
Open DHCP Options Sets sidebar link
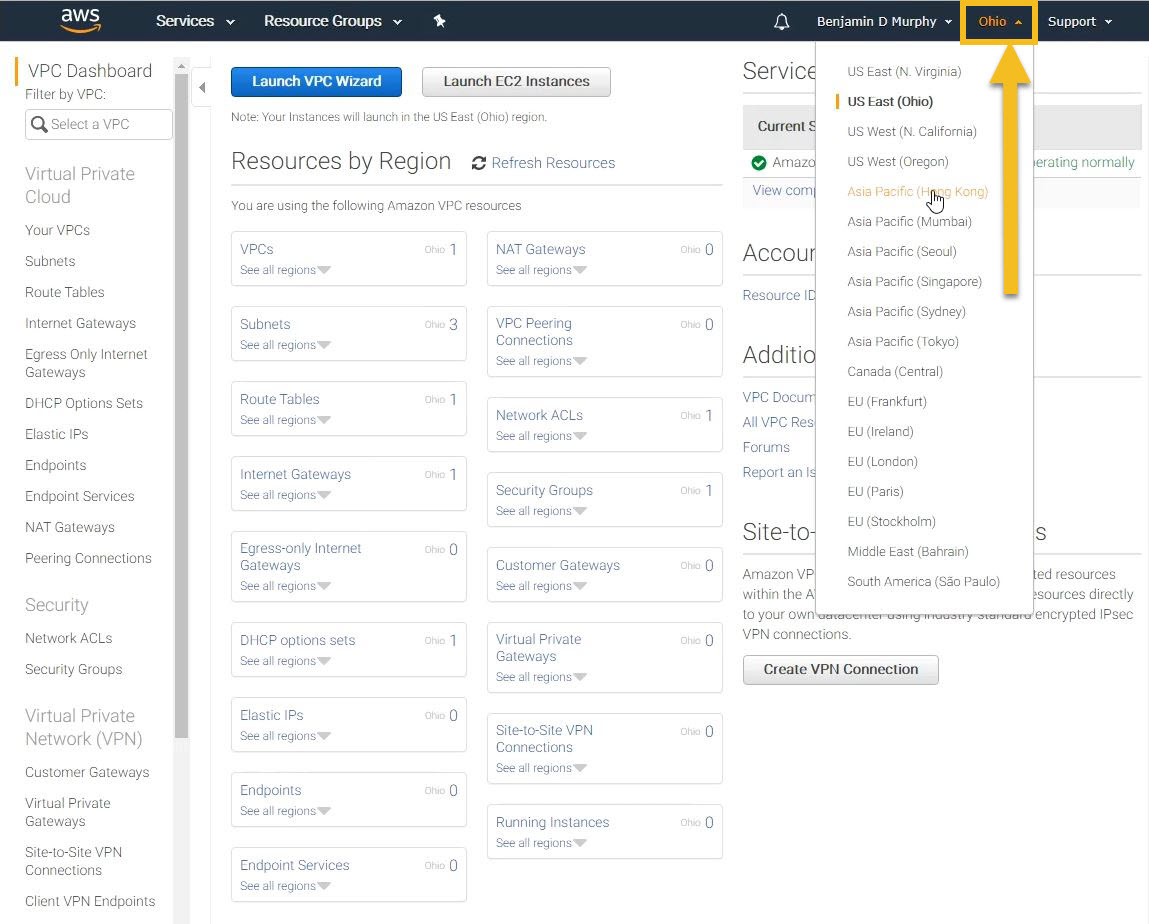coord(84,404)
